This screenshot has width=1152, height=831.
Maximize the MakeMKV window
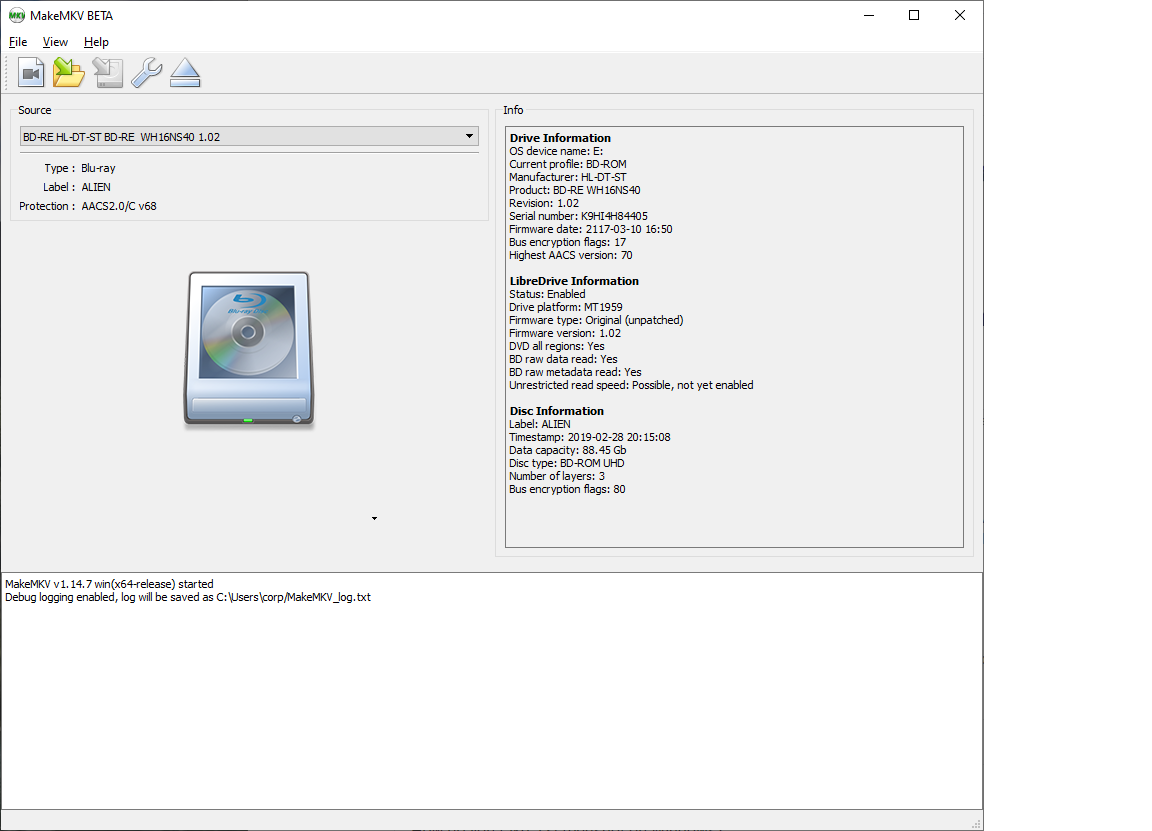(x=914, y=15)
